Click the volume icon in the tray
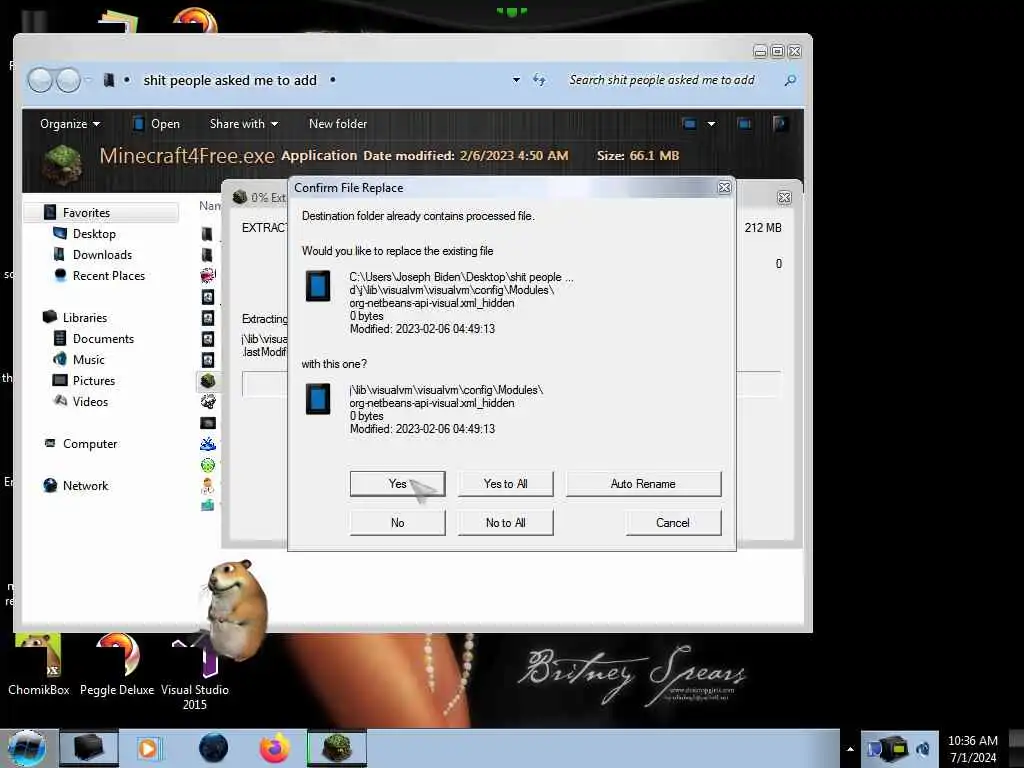 coord(923,748)
